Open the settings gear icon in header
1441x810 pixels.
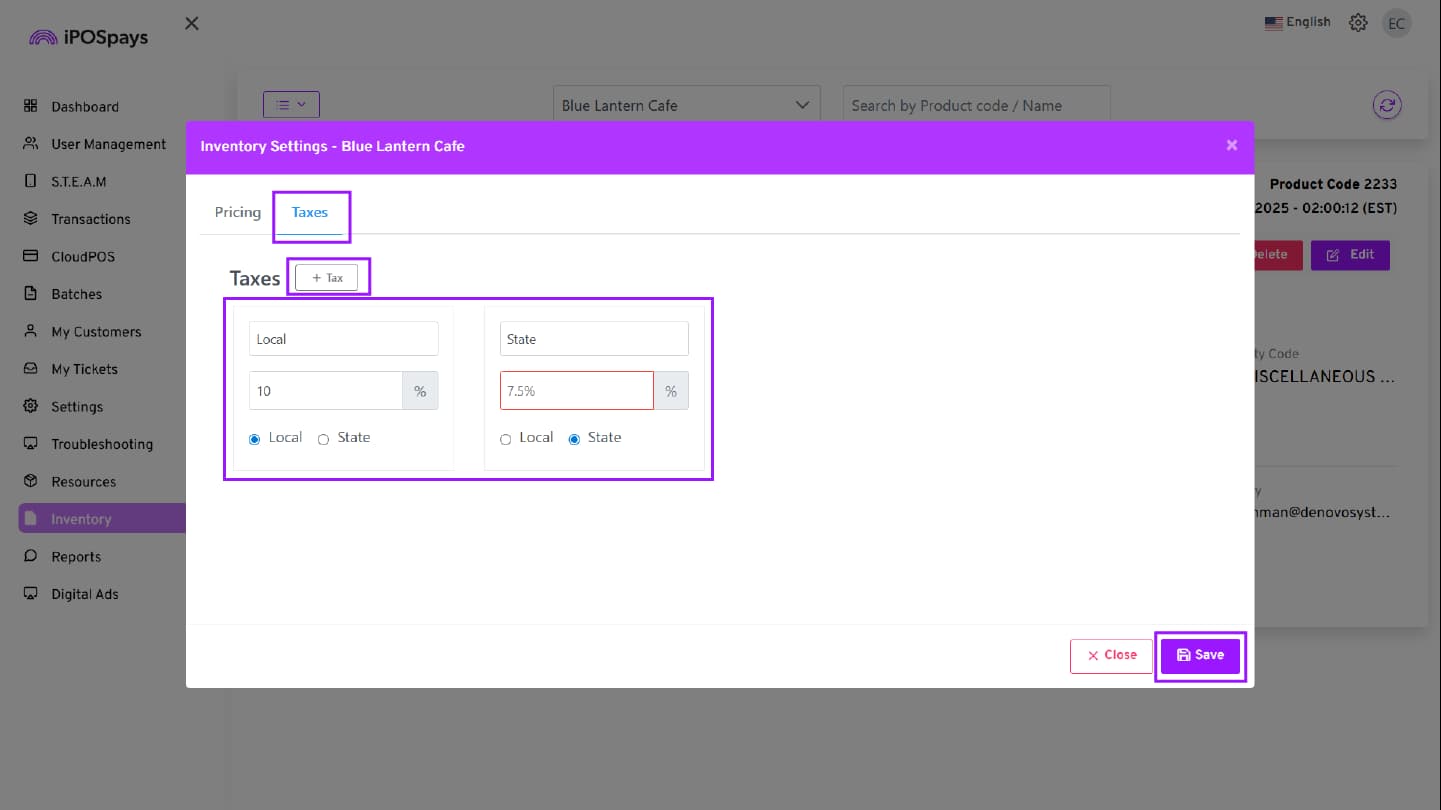click(x=1358, y=23)
